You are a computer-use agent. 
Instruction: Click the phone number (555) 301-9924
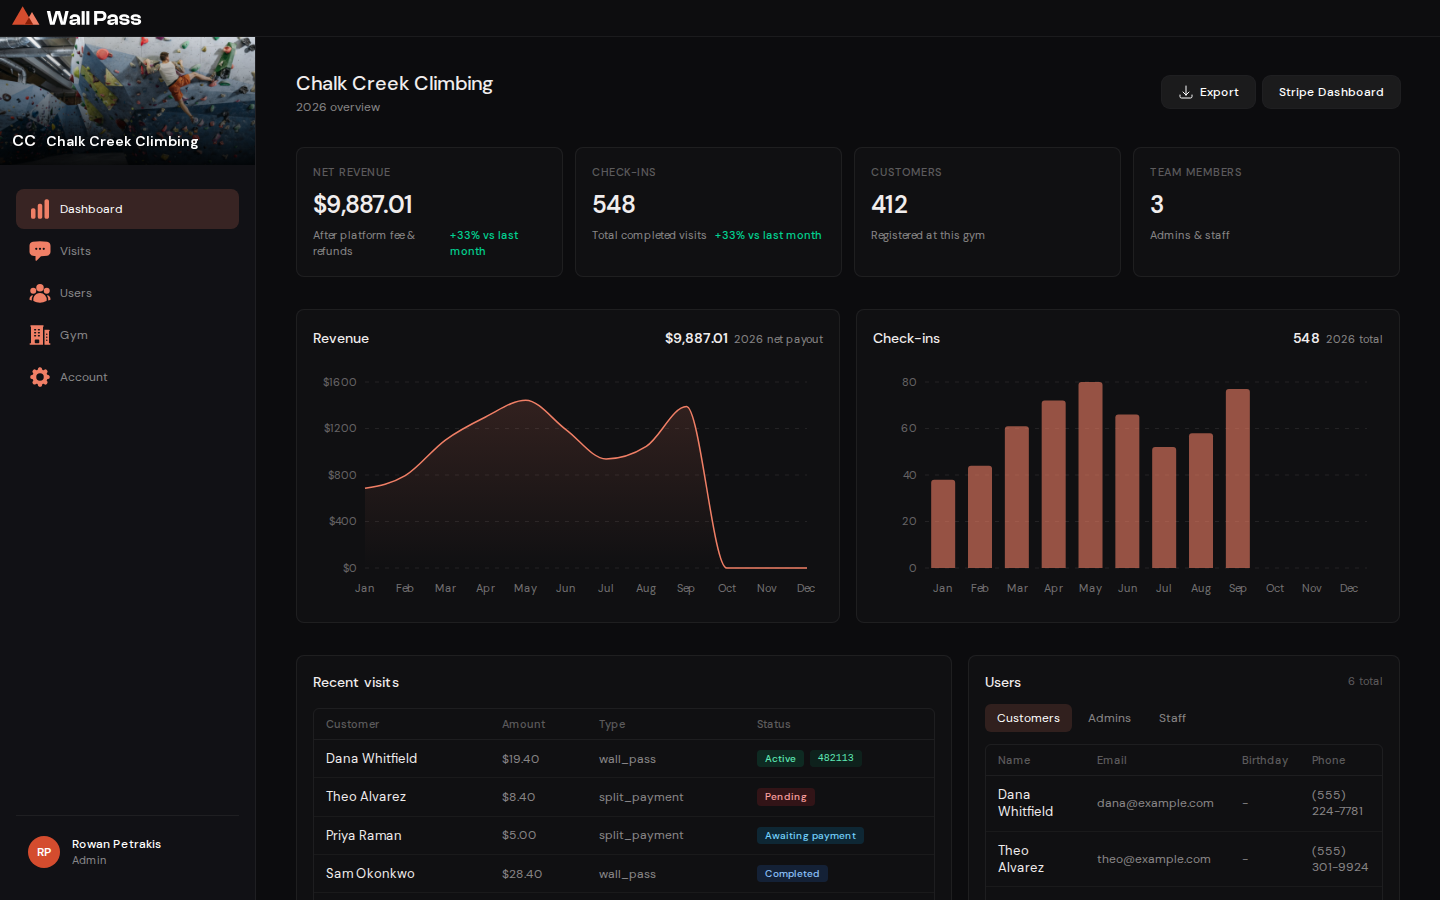pos(1340,859)
